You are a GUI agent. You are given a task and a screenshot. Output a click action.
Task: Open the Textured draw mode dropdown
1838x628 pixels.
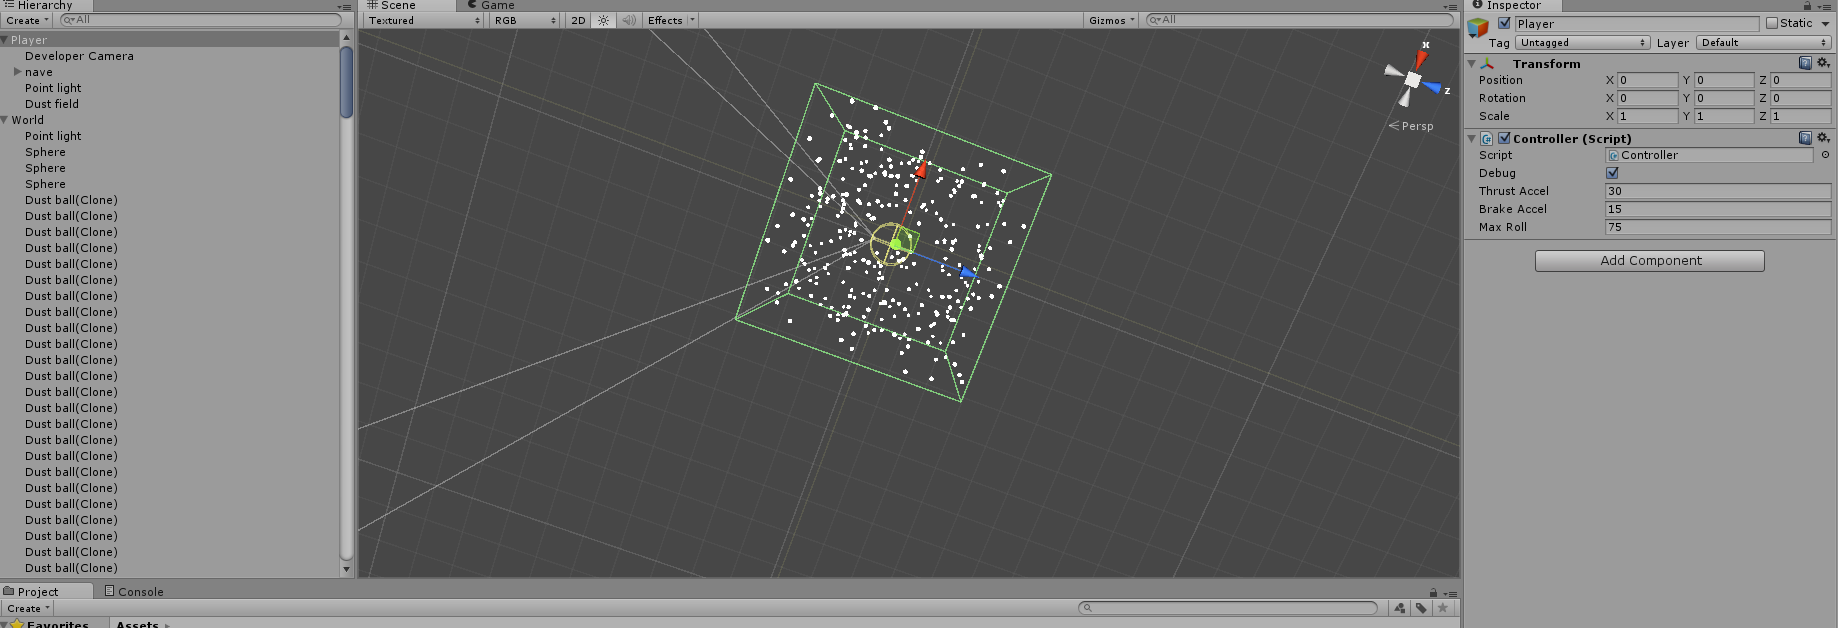coord(424,20)
